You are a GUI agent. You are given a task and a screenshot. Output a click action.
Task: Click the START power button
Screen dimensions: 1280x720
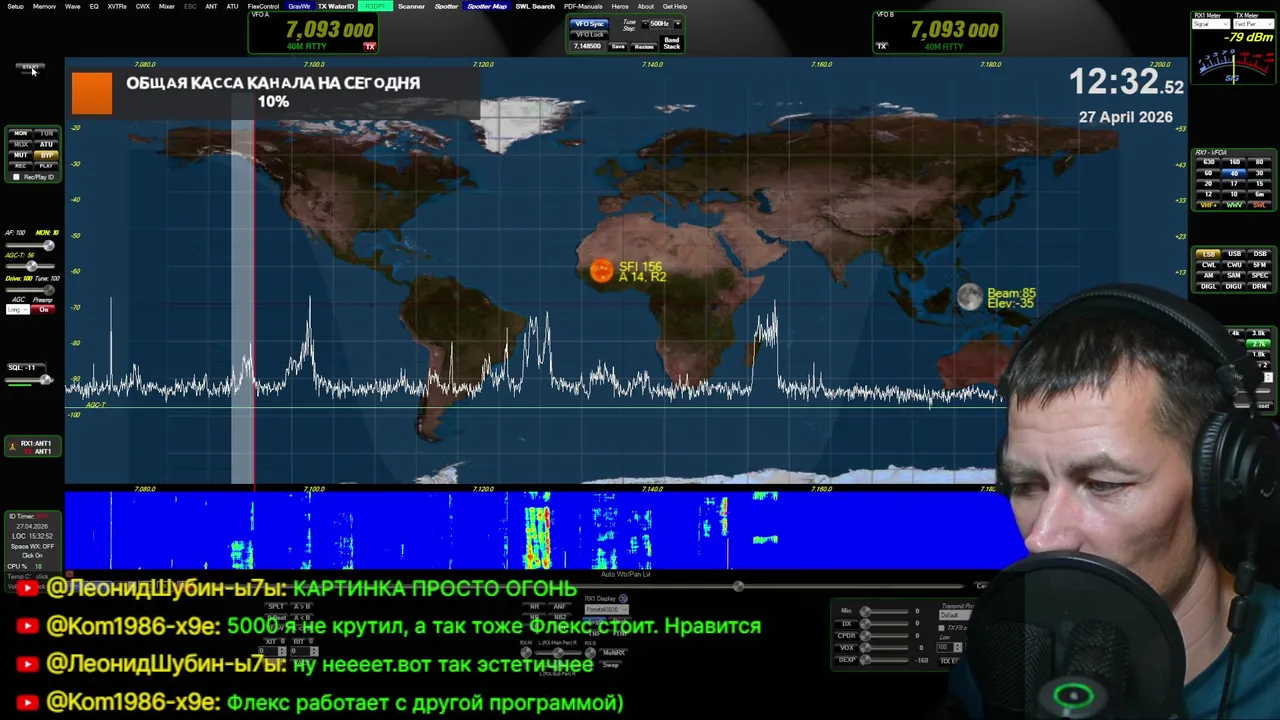tap(31, 68)
